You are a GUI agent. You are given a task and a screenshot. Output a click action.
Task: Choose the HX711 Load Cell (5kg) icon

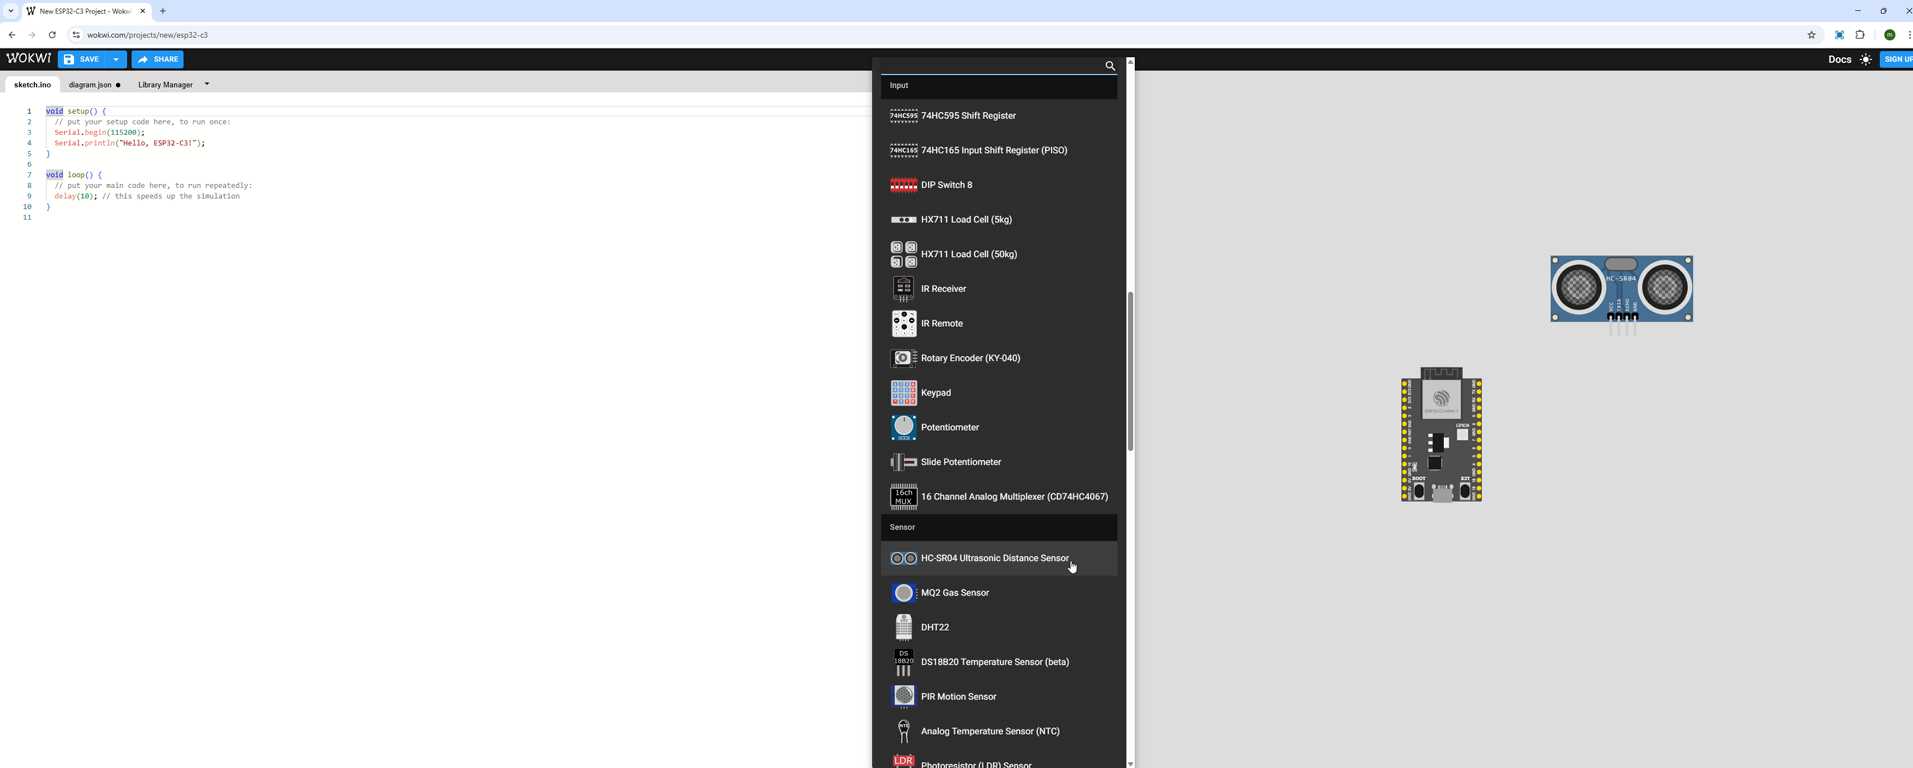click(903, 220)
